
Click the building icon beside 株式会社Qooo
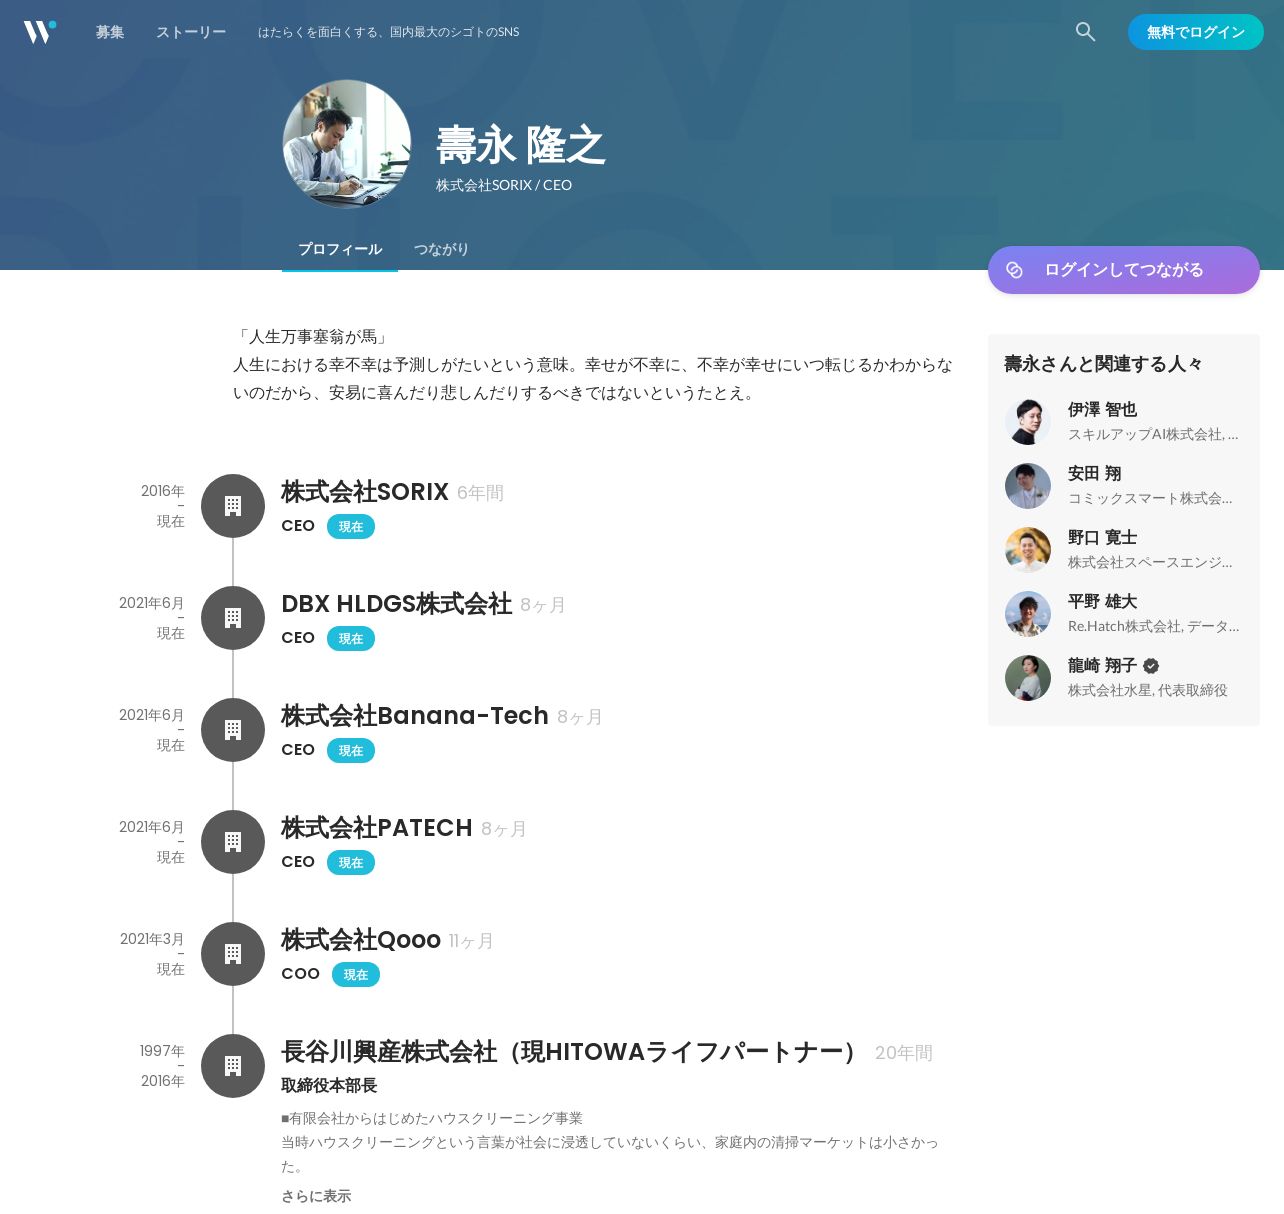233,954
